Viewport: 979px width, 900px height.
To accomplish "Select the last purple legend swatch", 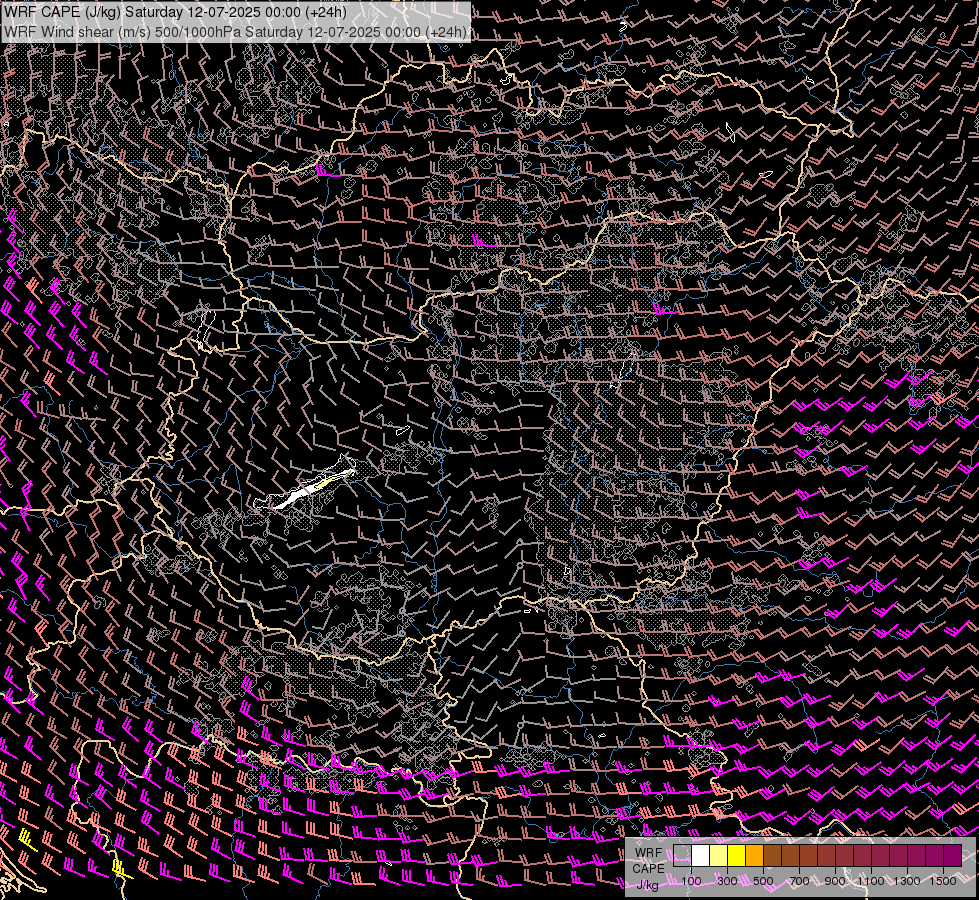I will click(x=953, y=855).
